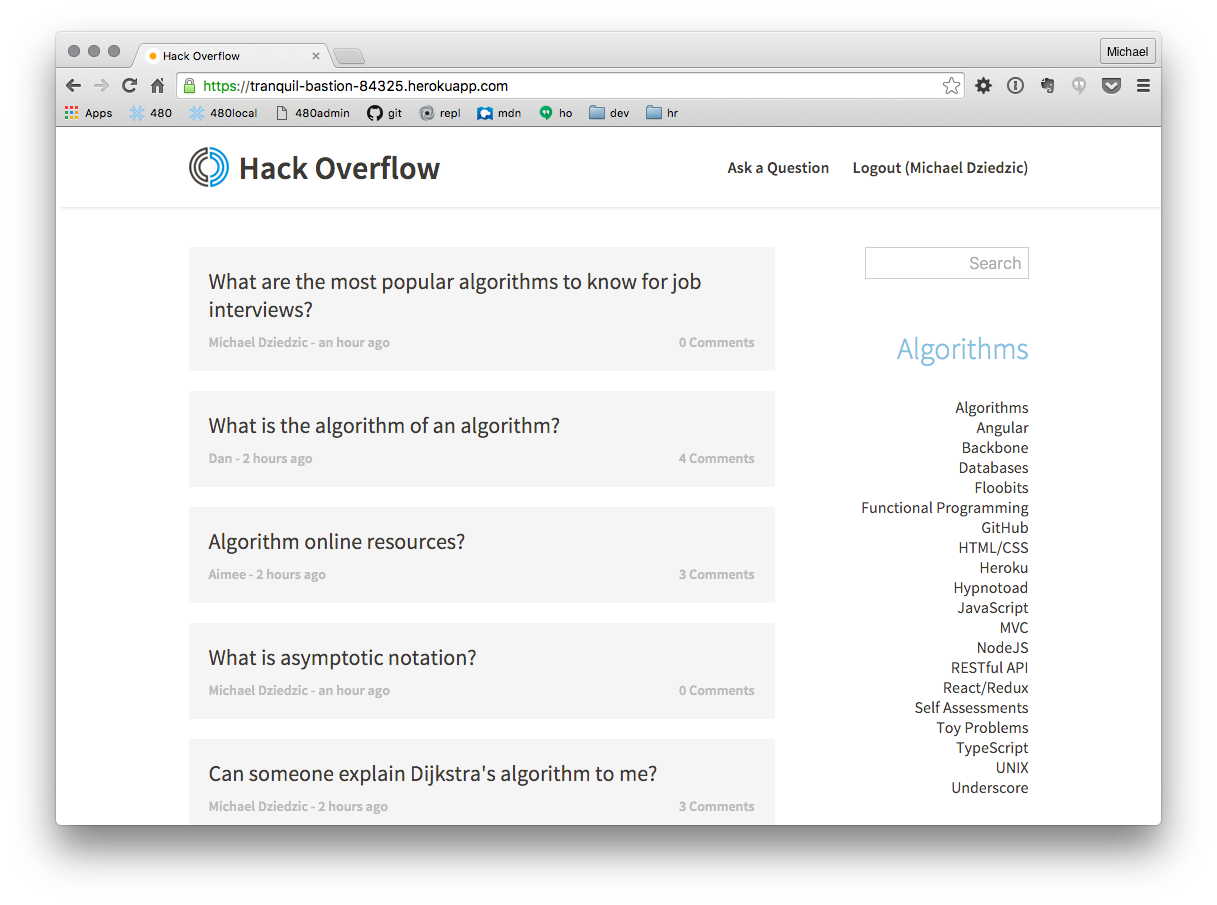Open the Evernote Web Clipper extension
The height and width of the screenshot is (905, 1217).
pos(1047,86)
